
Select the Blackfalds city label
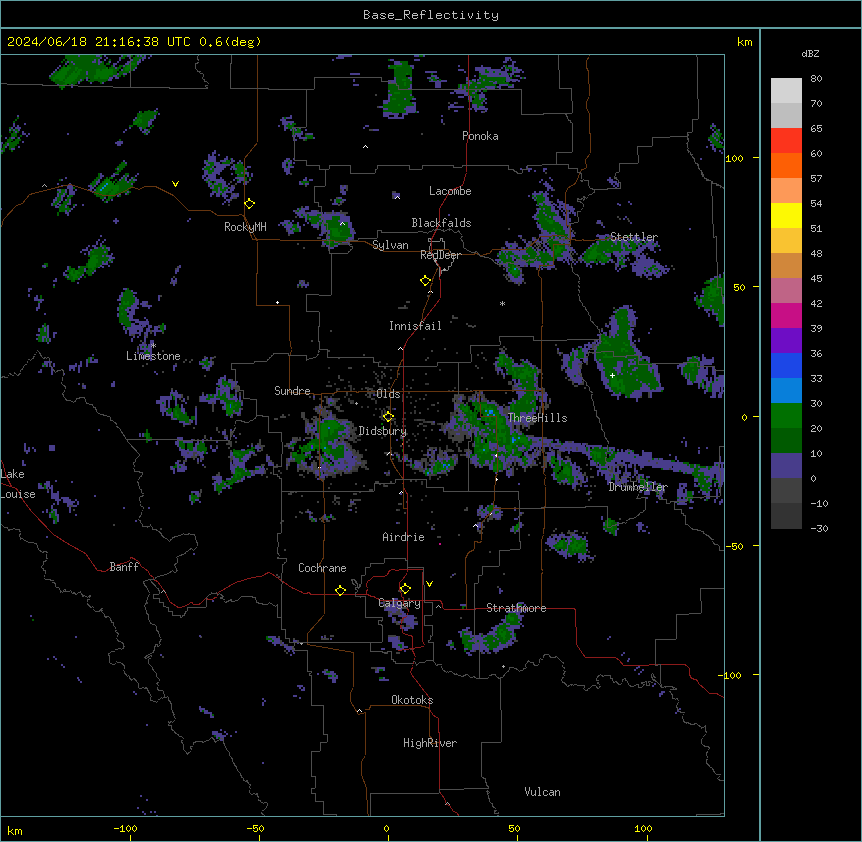(x=441, y=223)
